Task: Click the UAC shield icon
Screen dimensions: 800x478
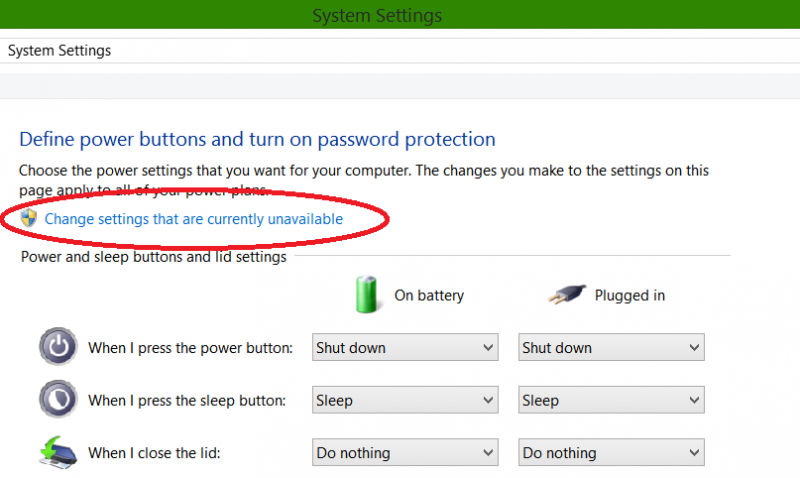Action: pyautogui.click(x=29, y=218)
